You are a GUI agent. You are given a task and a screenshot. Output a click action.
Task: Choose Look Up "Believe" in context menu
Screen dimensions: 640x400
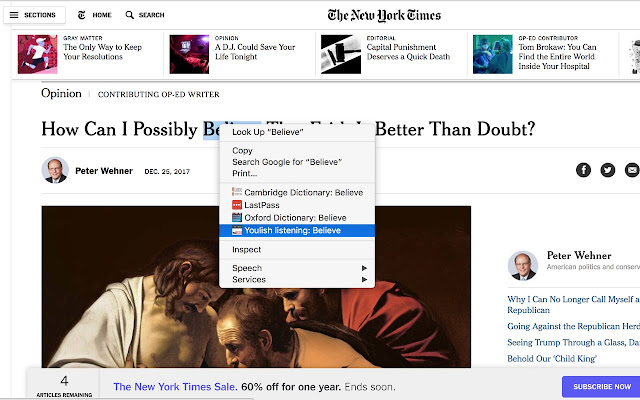[297, 132]
